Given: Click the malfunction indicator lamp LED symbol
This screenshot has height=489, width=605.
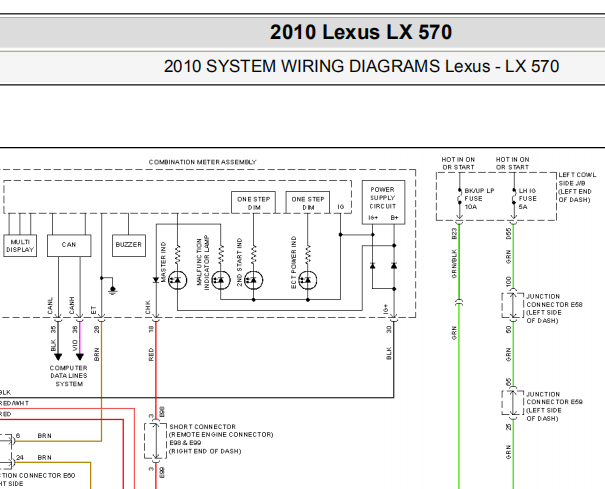Looking at the screenshot, I should pyautogui.click(x=220, y=280).
